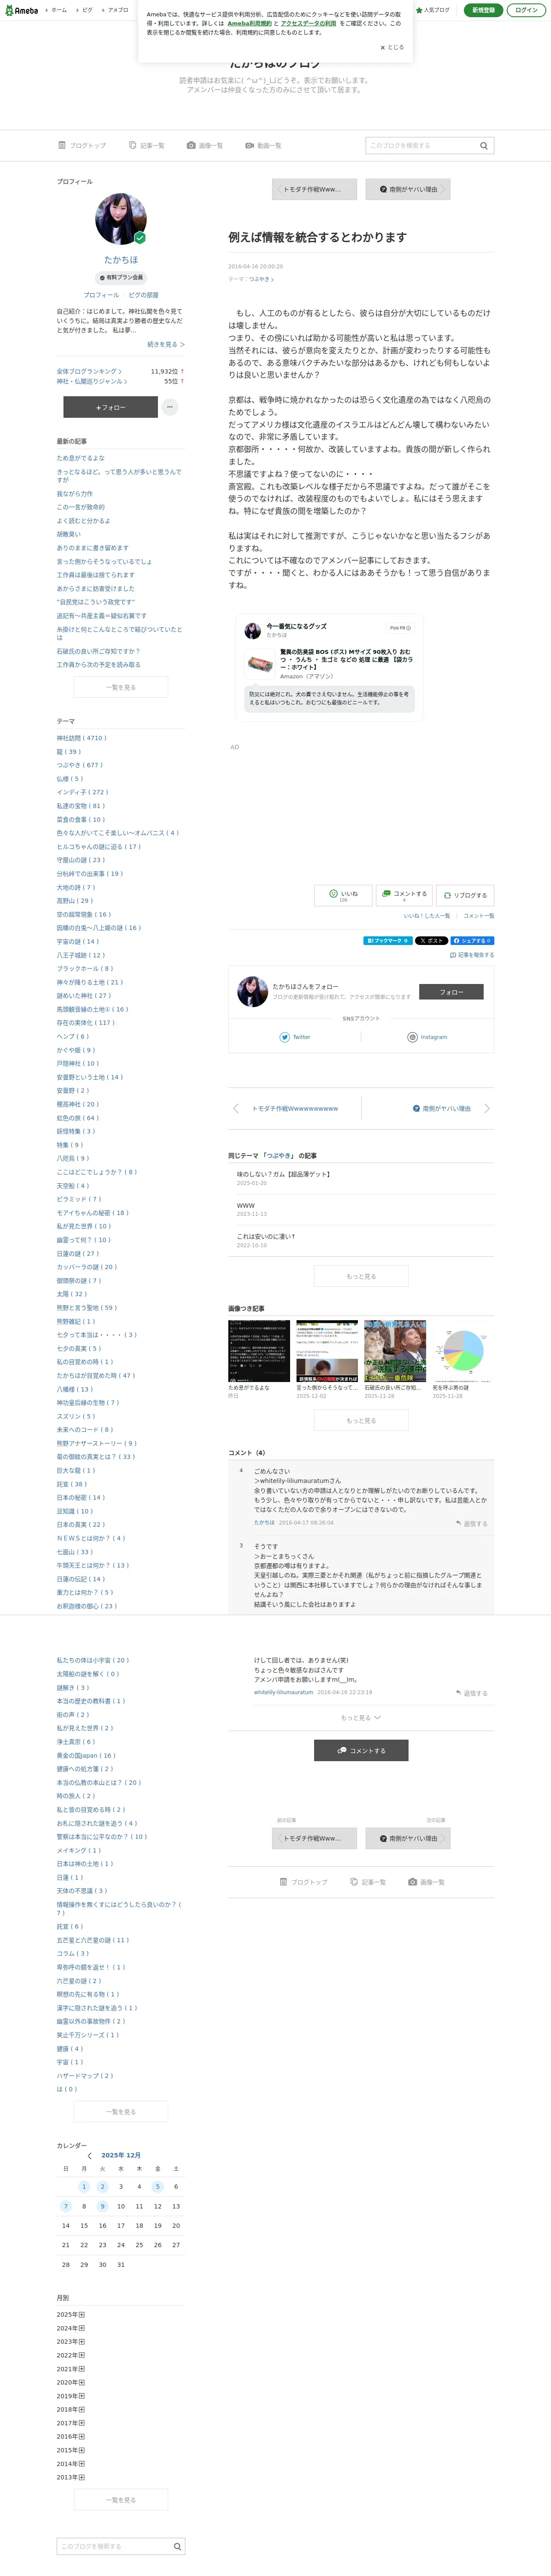
Task: Open the 画像一覧 tab above the article
Action: point(205,146)
